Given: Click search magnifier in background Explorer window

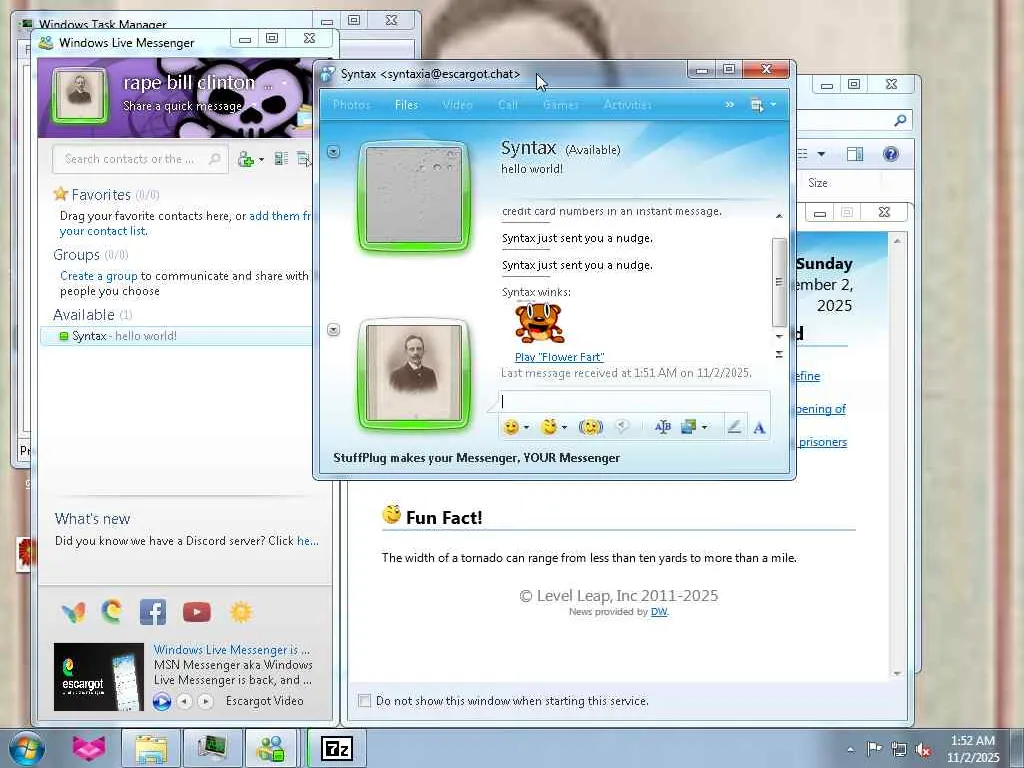Looking at the screenshot, I should point(900,120).
